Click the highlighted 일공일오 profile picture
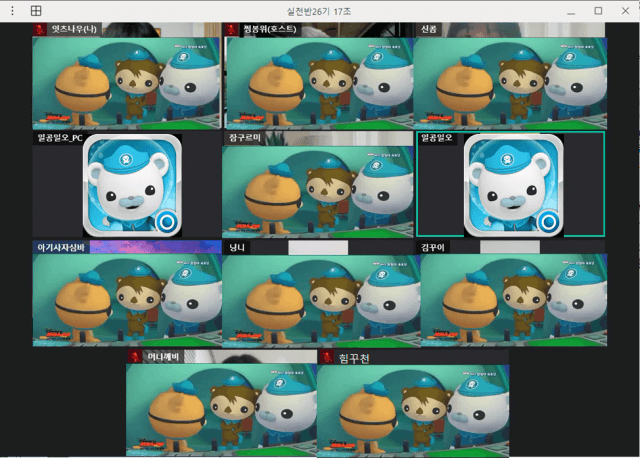Viewport: 640px width, 458px height. [x=513, y=185]
